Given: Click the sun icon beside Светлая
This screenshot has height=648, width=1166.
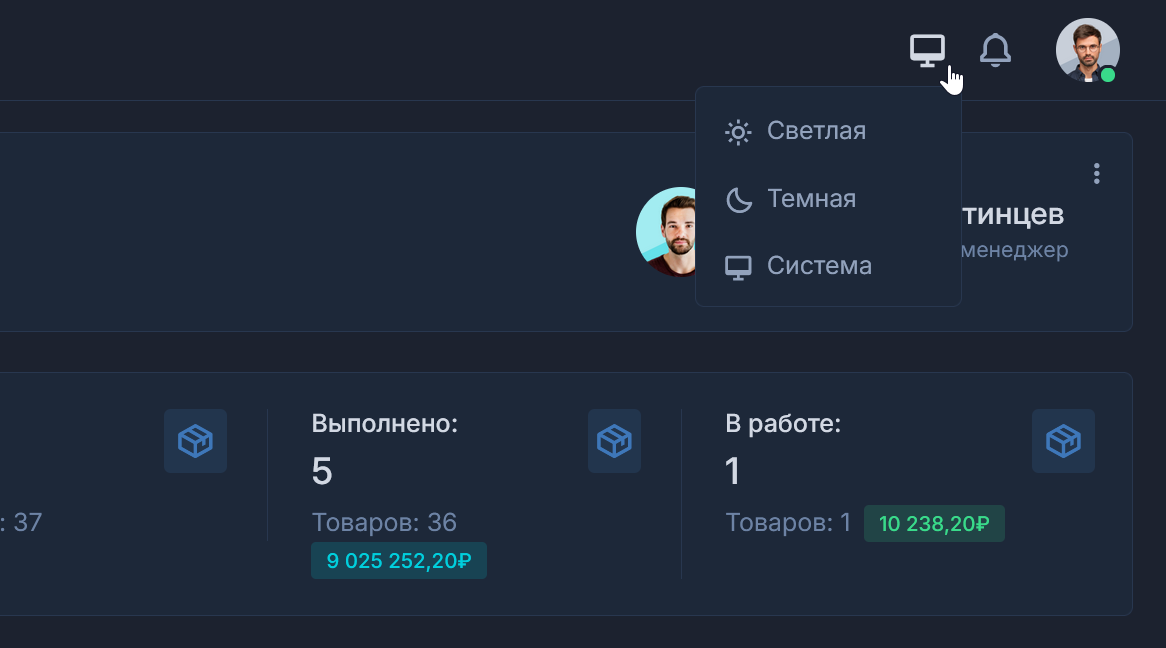Looking at the screenshot, I should point(738,132).
